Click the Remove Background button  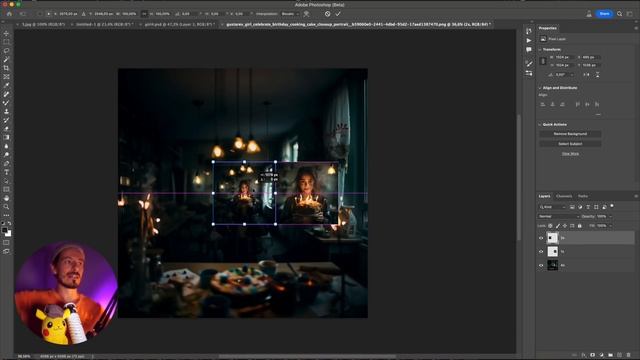coord(570,134)
